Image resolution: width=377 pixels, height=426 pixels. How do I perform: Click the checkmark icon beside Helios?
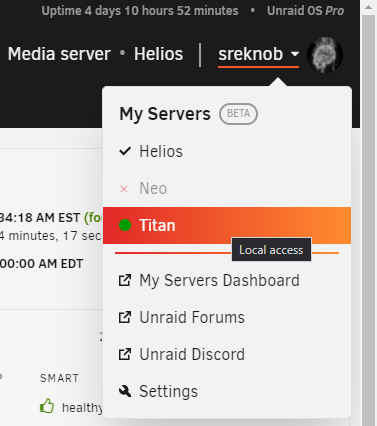point(125,151)
